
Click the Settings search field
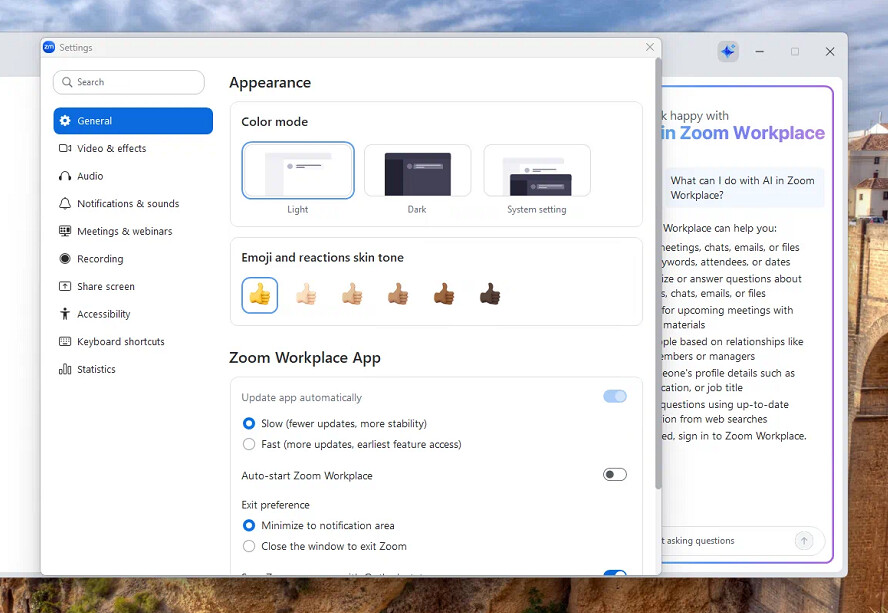(x=129, y=82)
